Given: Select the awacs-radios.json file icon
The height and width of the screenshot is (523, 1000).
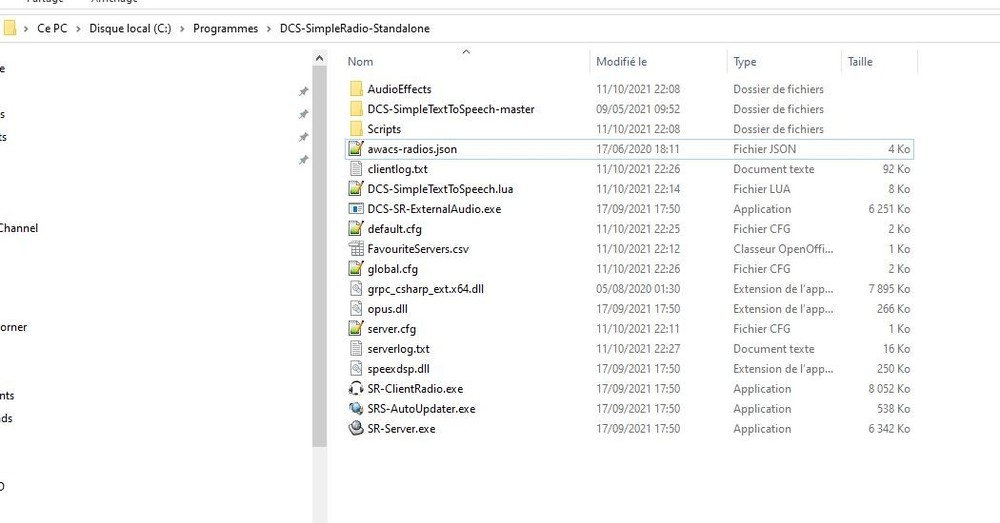Looking at the screenshot, I should click(x=356, y=149).
